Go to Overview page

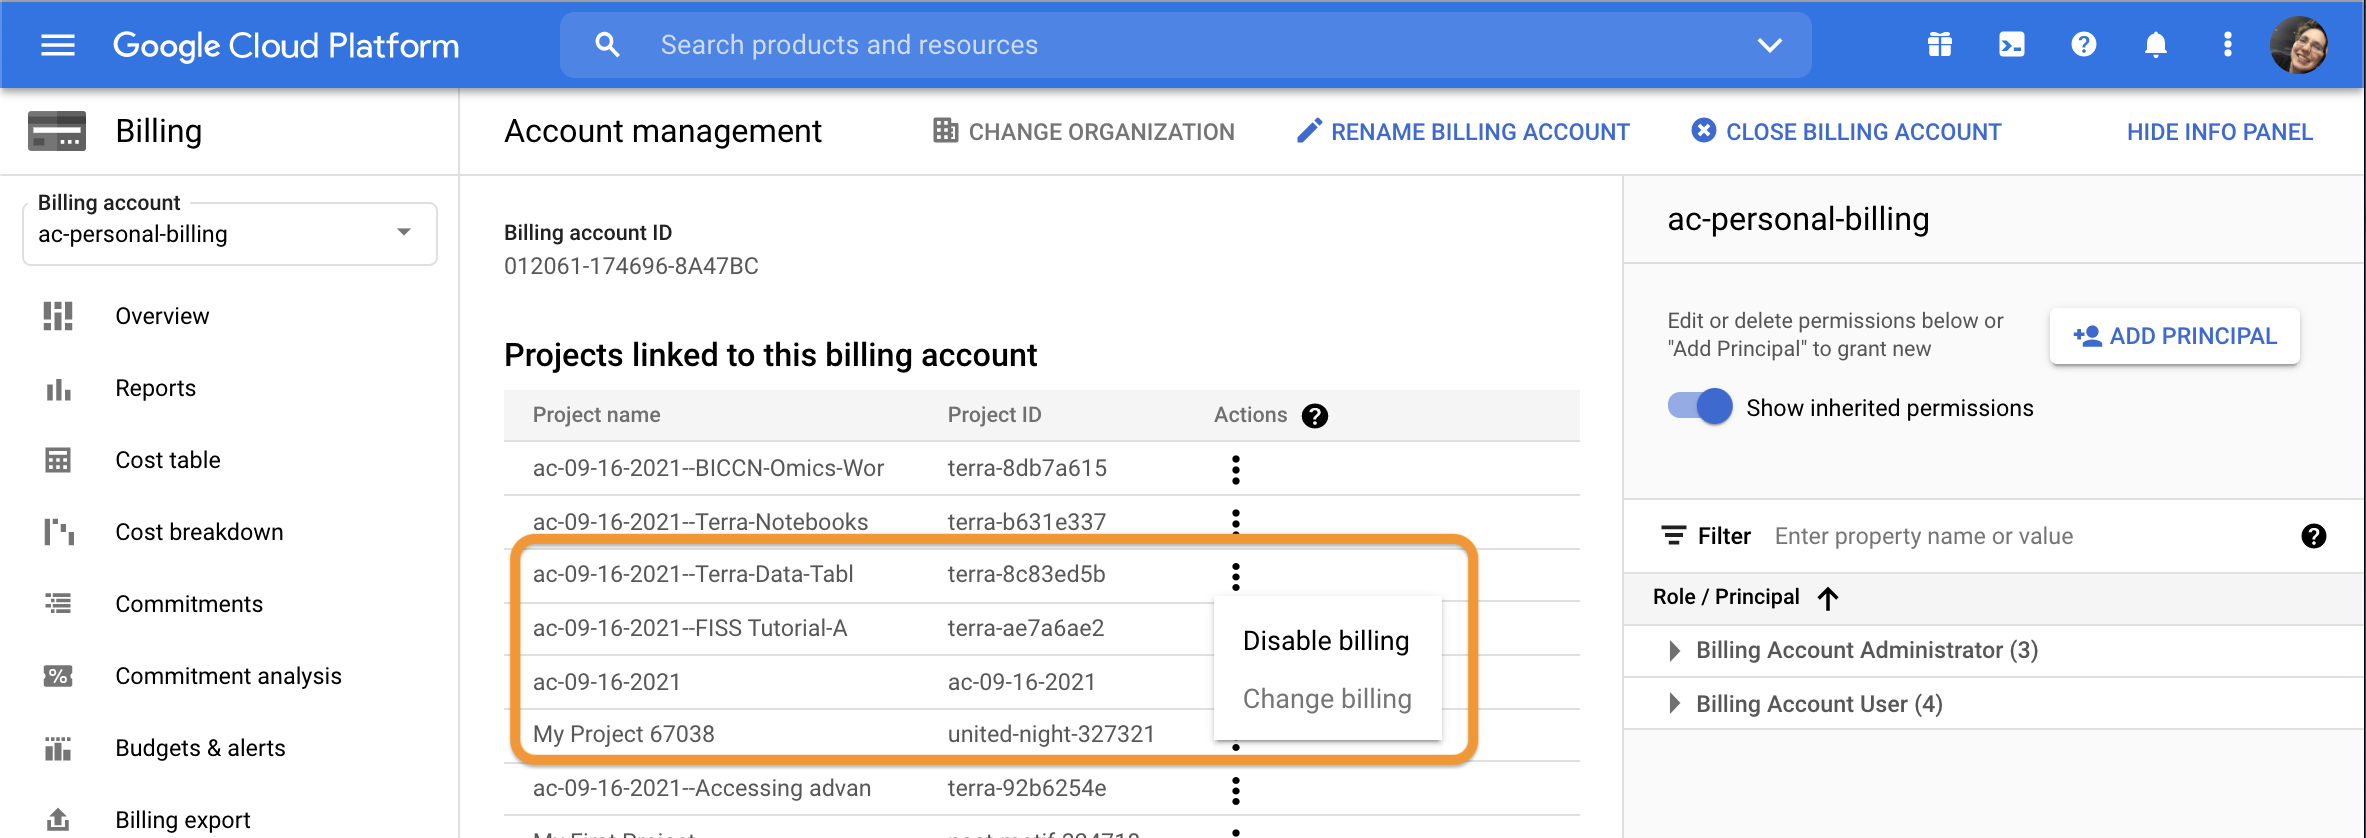click(x=162, y=316)
